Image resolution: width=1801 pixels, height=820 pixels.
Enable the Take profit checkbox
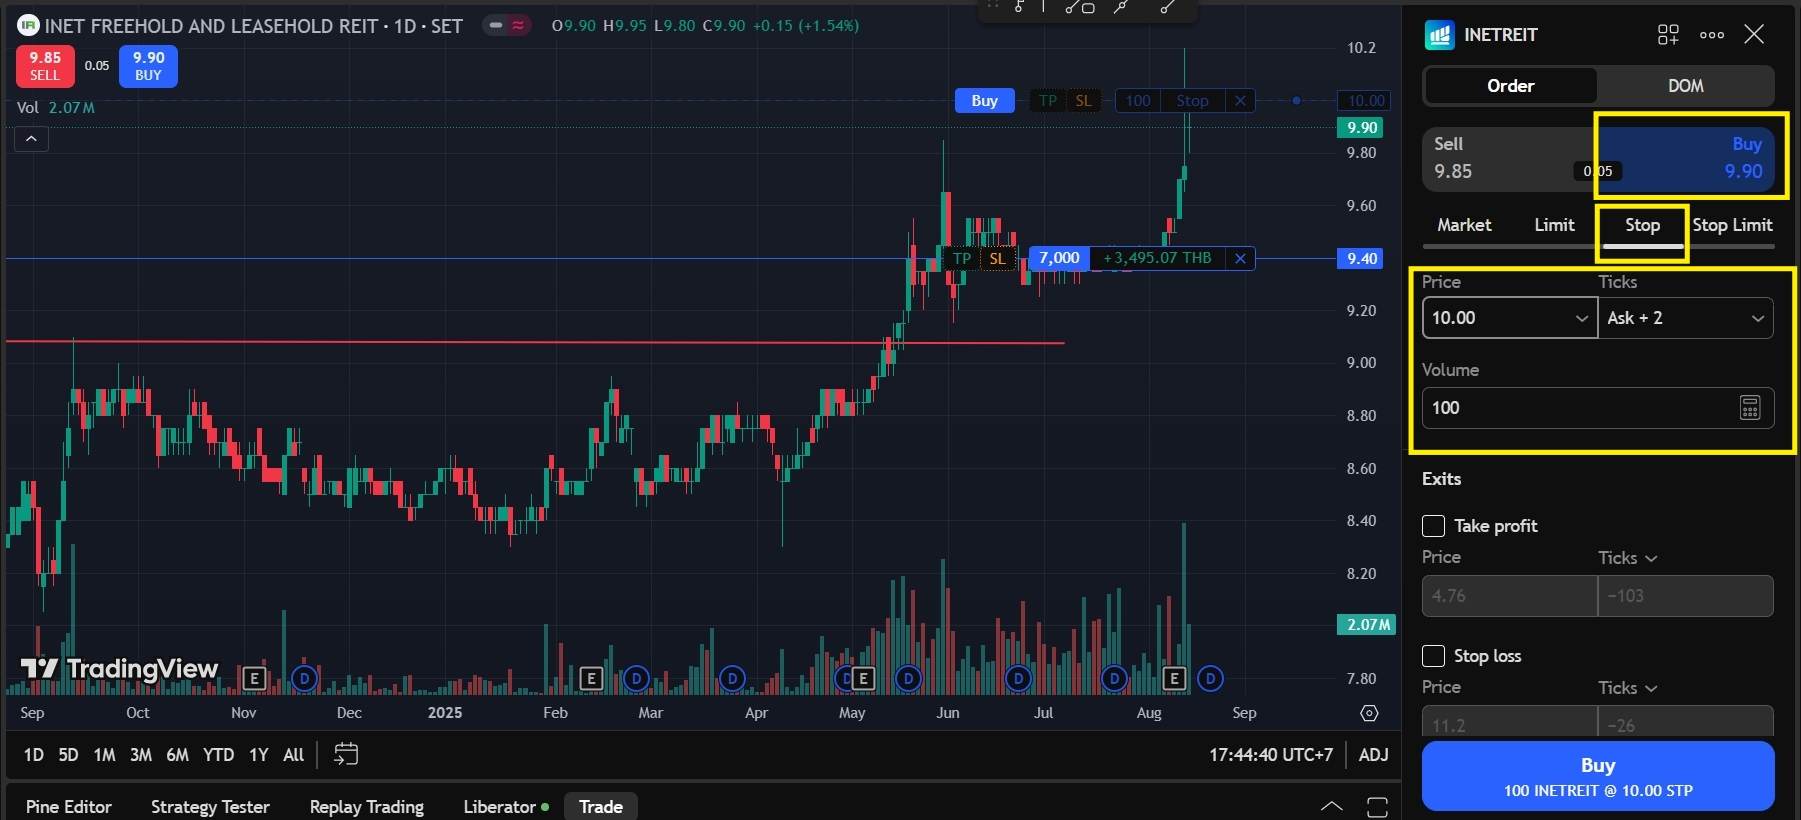tap(1433, 526)
